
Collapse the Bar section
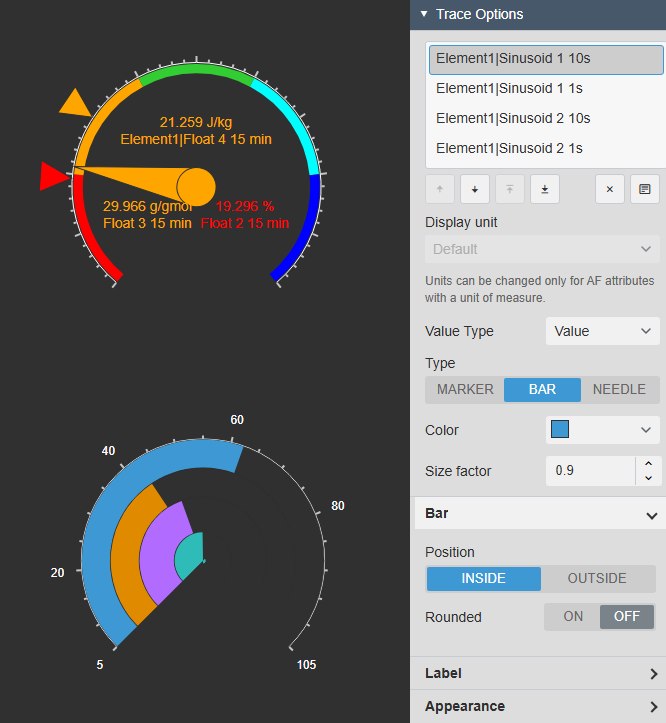[x=540, y=513]
